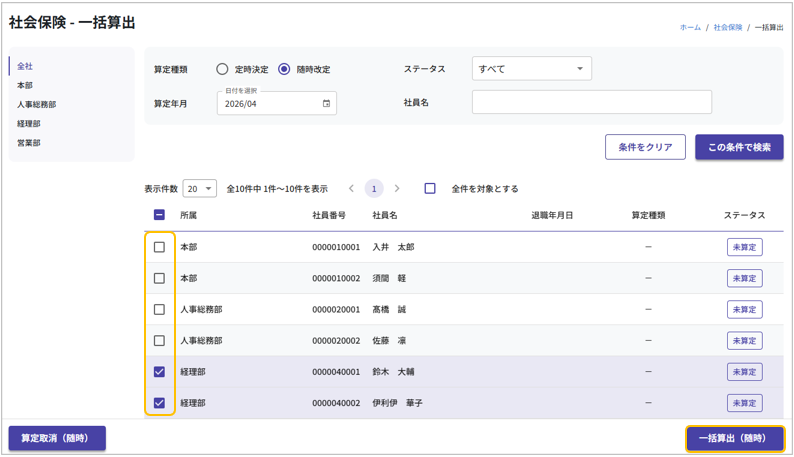Viewport: 794px width, 457px height.
Task: Click into the 社員名 text field
Action: (x=591, y=102)
